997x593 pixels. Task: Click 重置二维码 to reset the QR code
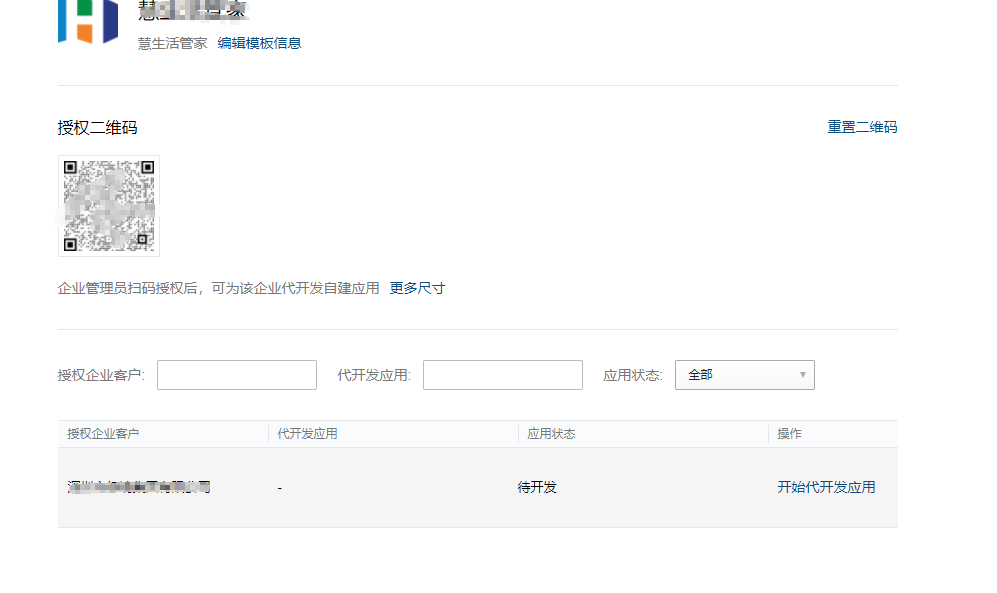tap(862, 127)
